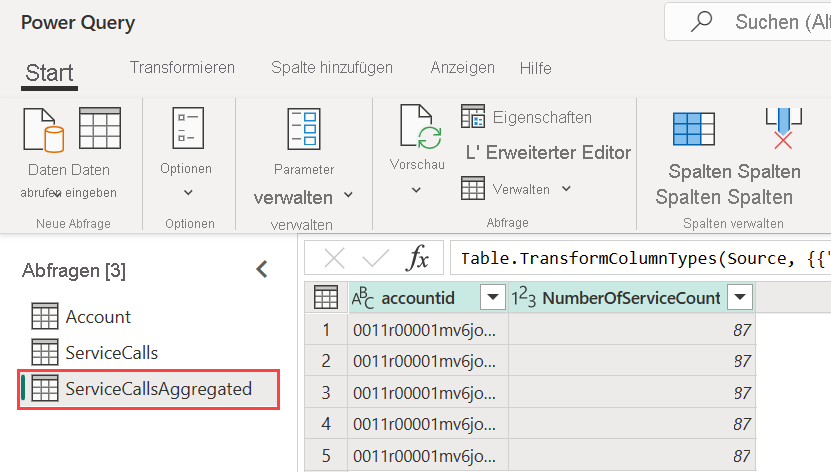Switch to the Transformieren tab
831x472 pixels.
point(182,67)
